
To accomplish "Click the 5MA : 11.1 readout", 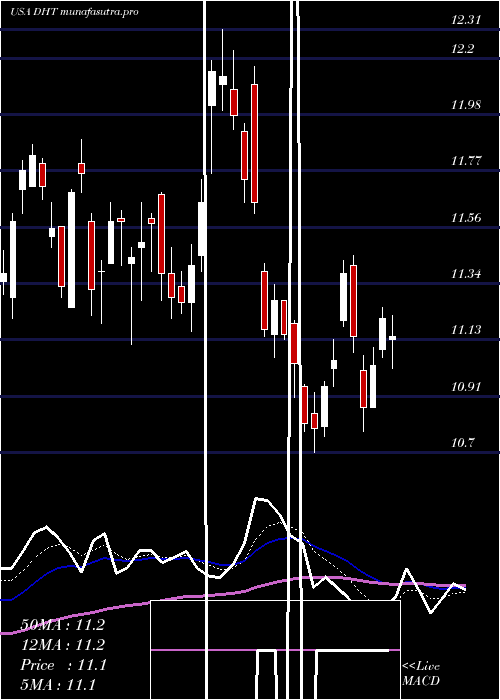I will (58, 685).
